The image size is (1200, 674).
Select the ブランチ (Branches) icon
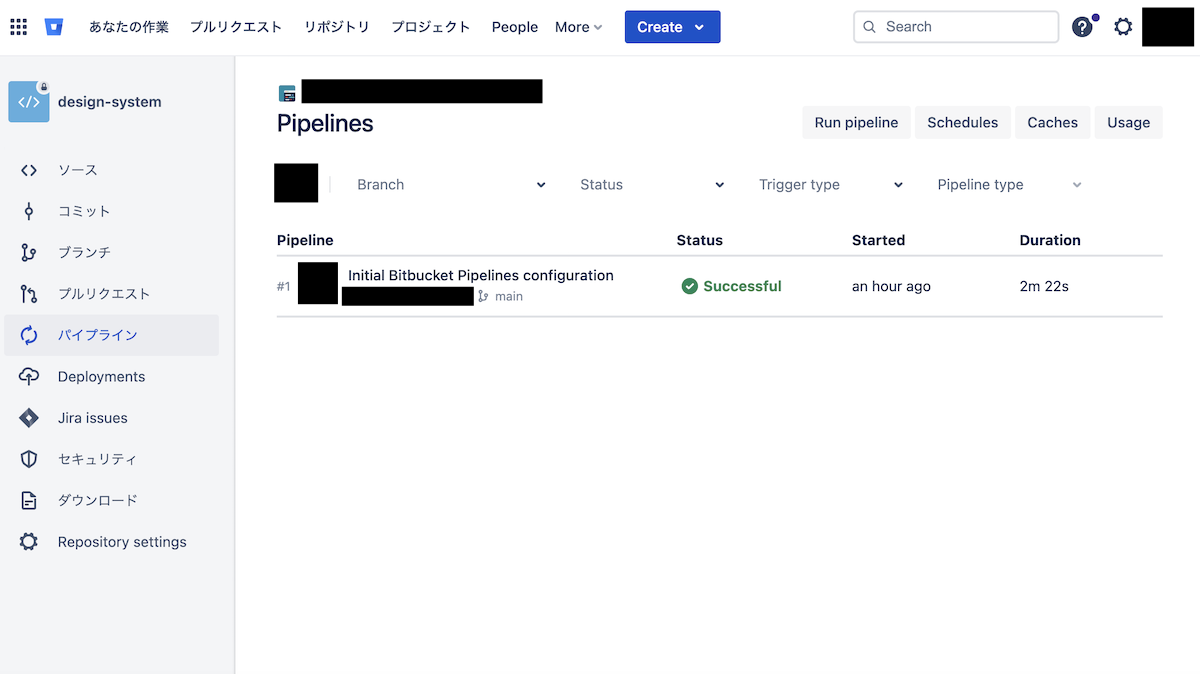coord(29,252)
